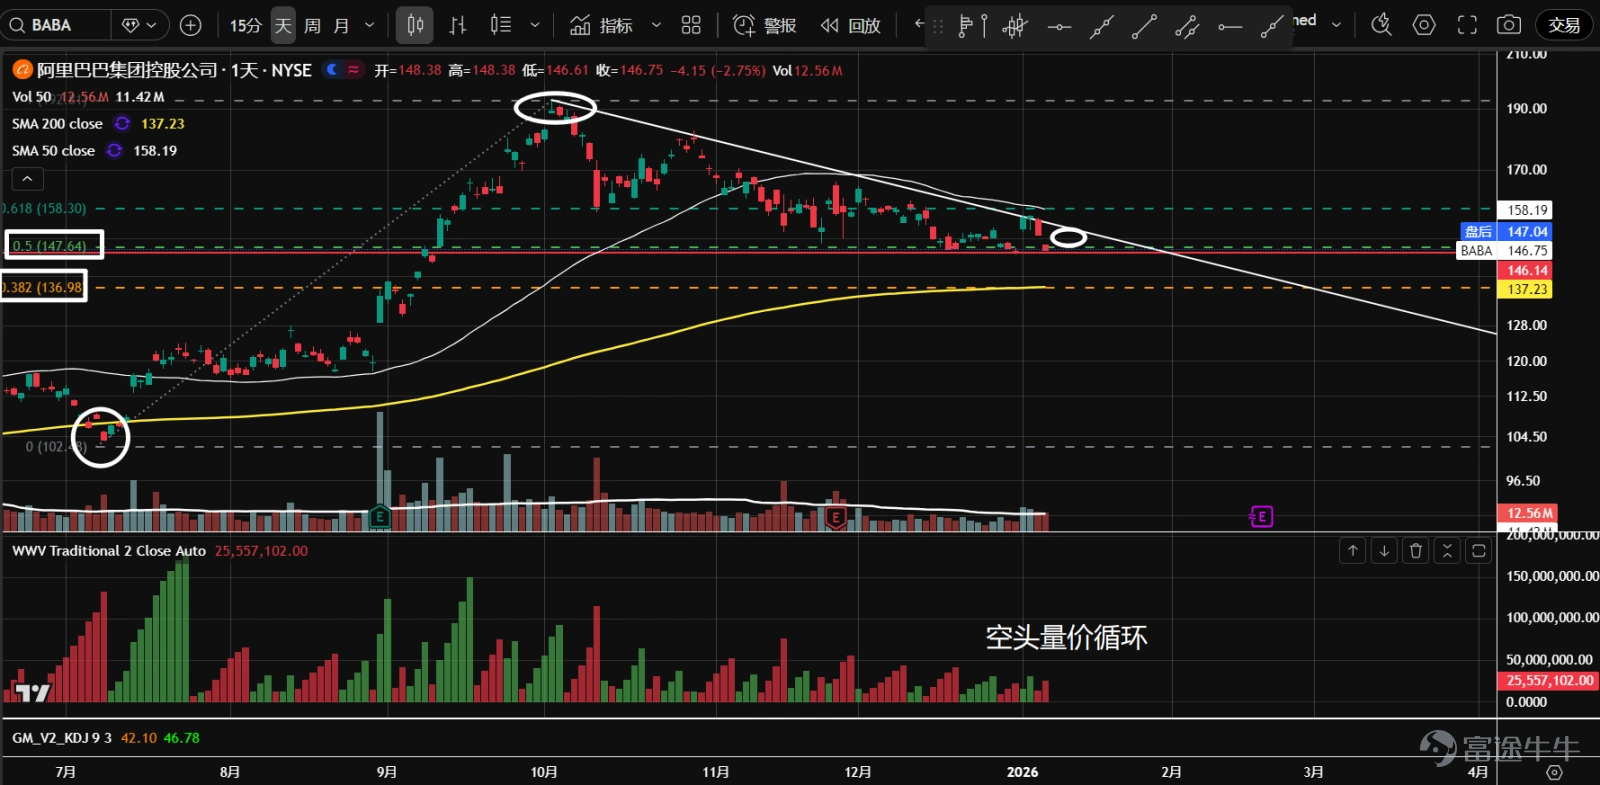Click the purple upcoming earnings E marker

(x=1261, y=517)
